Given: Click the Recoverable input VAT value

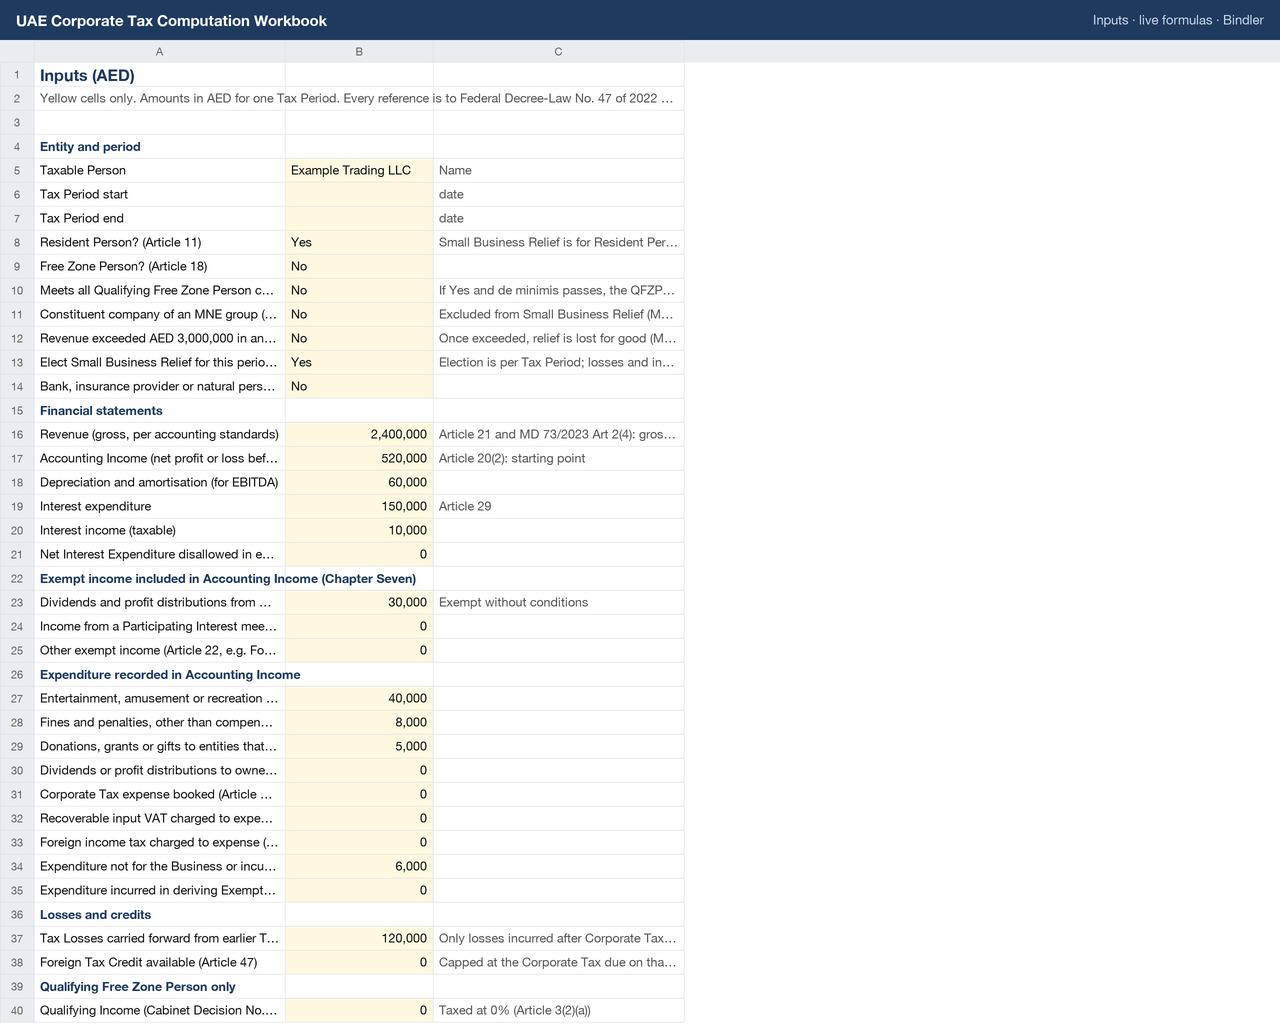Looking at the screenshot, I should point(359,818).
